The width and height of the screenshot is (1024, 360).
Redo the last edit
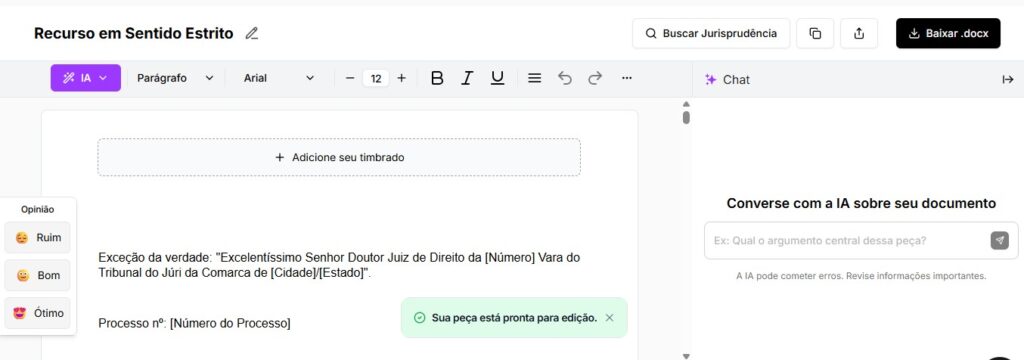click(595, 78)
